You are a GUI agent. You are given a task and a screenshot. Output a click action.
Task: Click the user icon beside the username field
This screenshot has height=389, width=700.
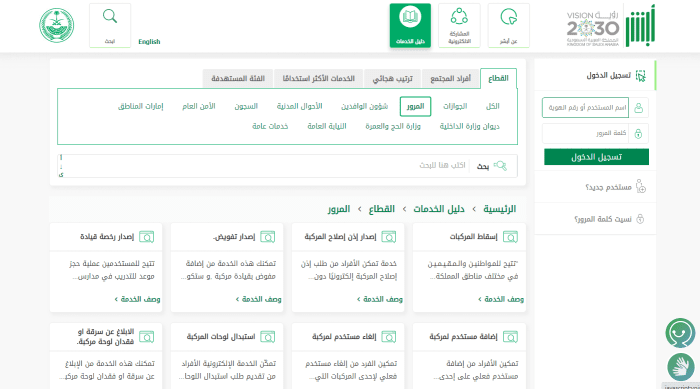click(x=638, y=108)
